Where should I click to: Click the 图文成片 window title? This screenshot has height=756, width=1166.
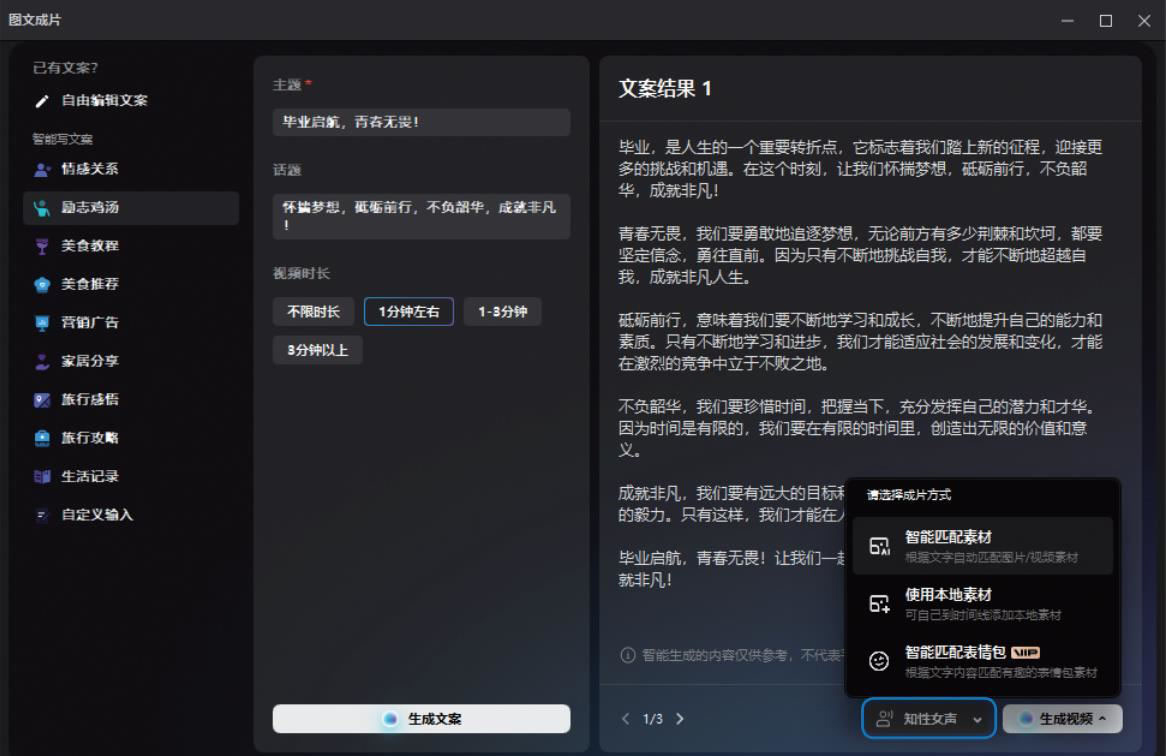[35, 20]
